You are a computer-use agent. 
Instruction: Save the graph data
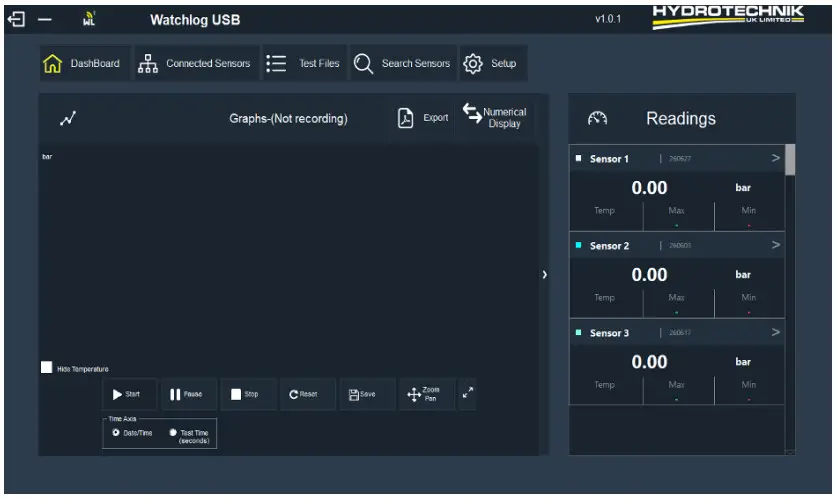[x=368, y=394]
